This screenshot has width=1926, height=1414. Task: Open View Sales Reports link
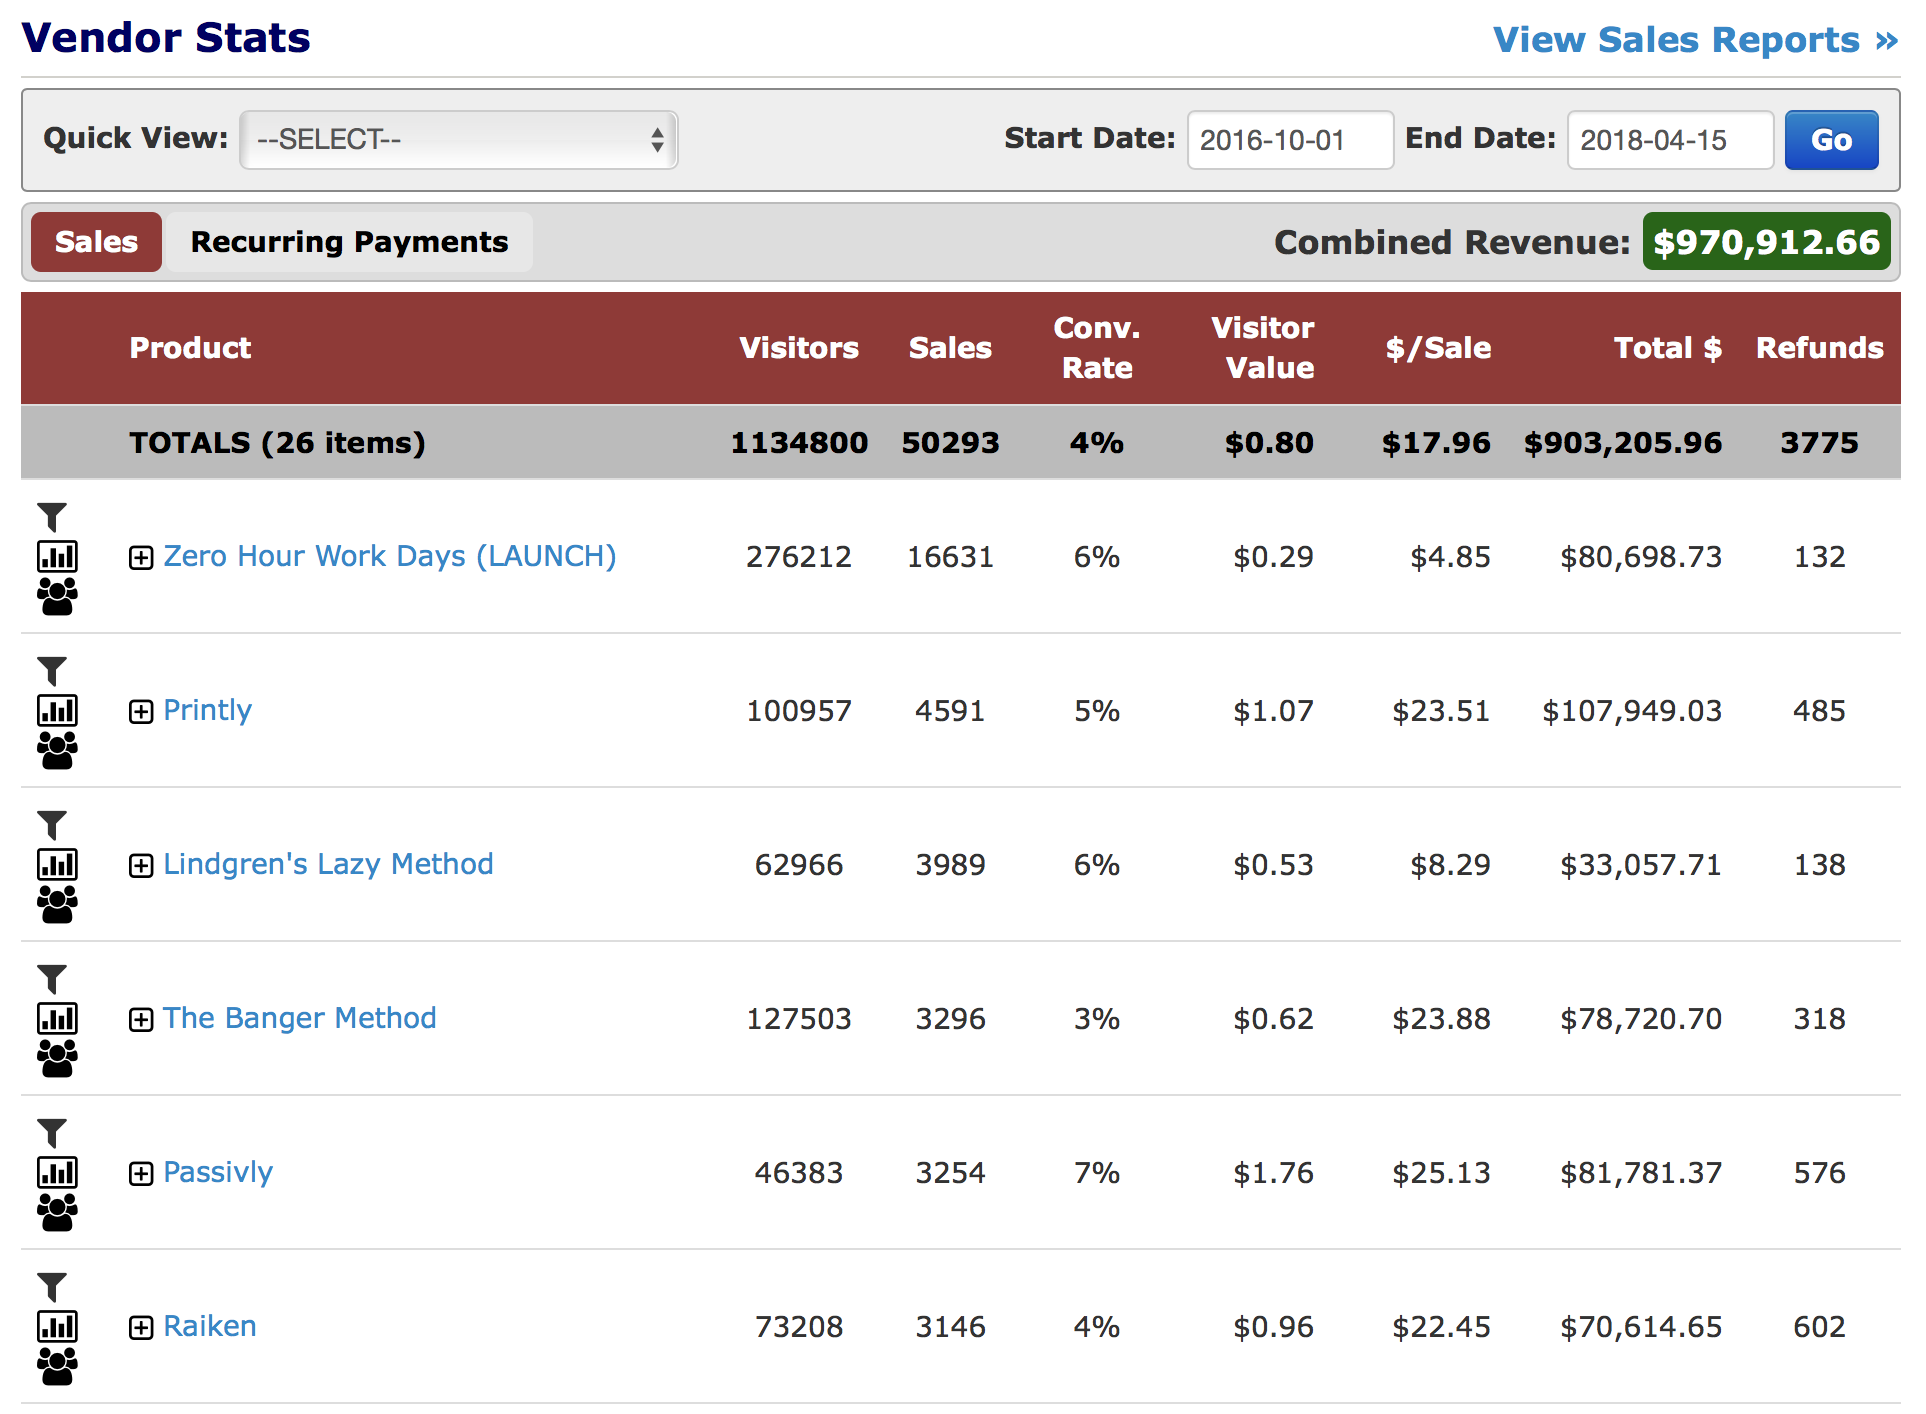pos(1695,40)
